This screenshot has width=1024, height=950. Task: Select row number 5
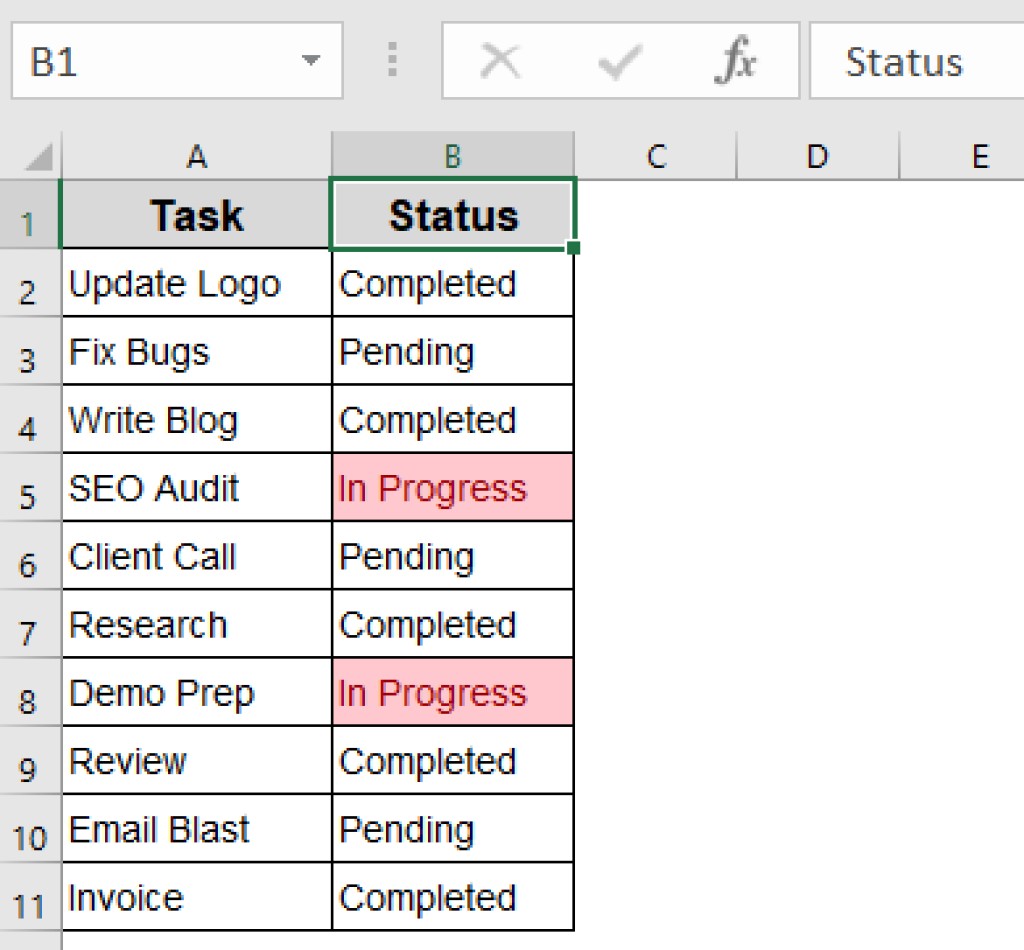point(30,487)
